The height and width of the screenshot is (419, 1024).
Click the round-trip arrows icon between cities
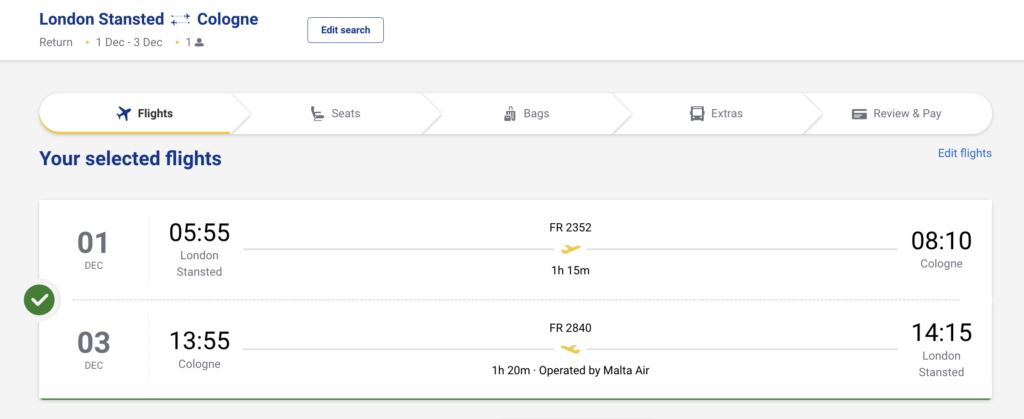(180, 19)
